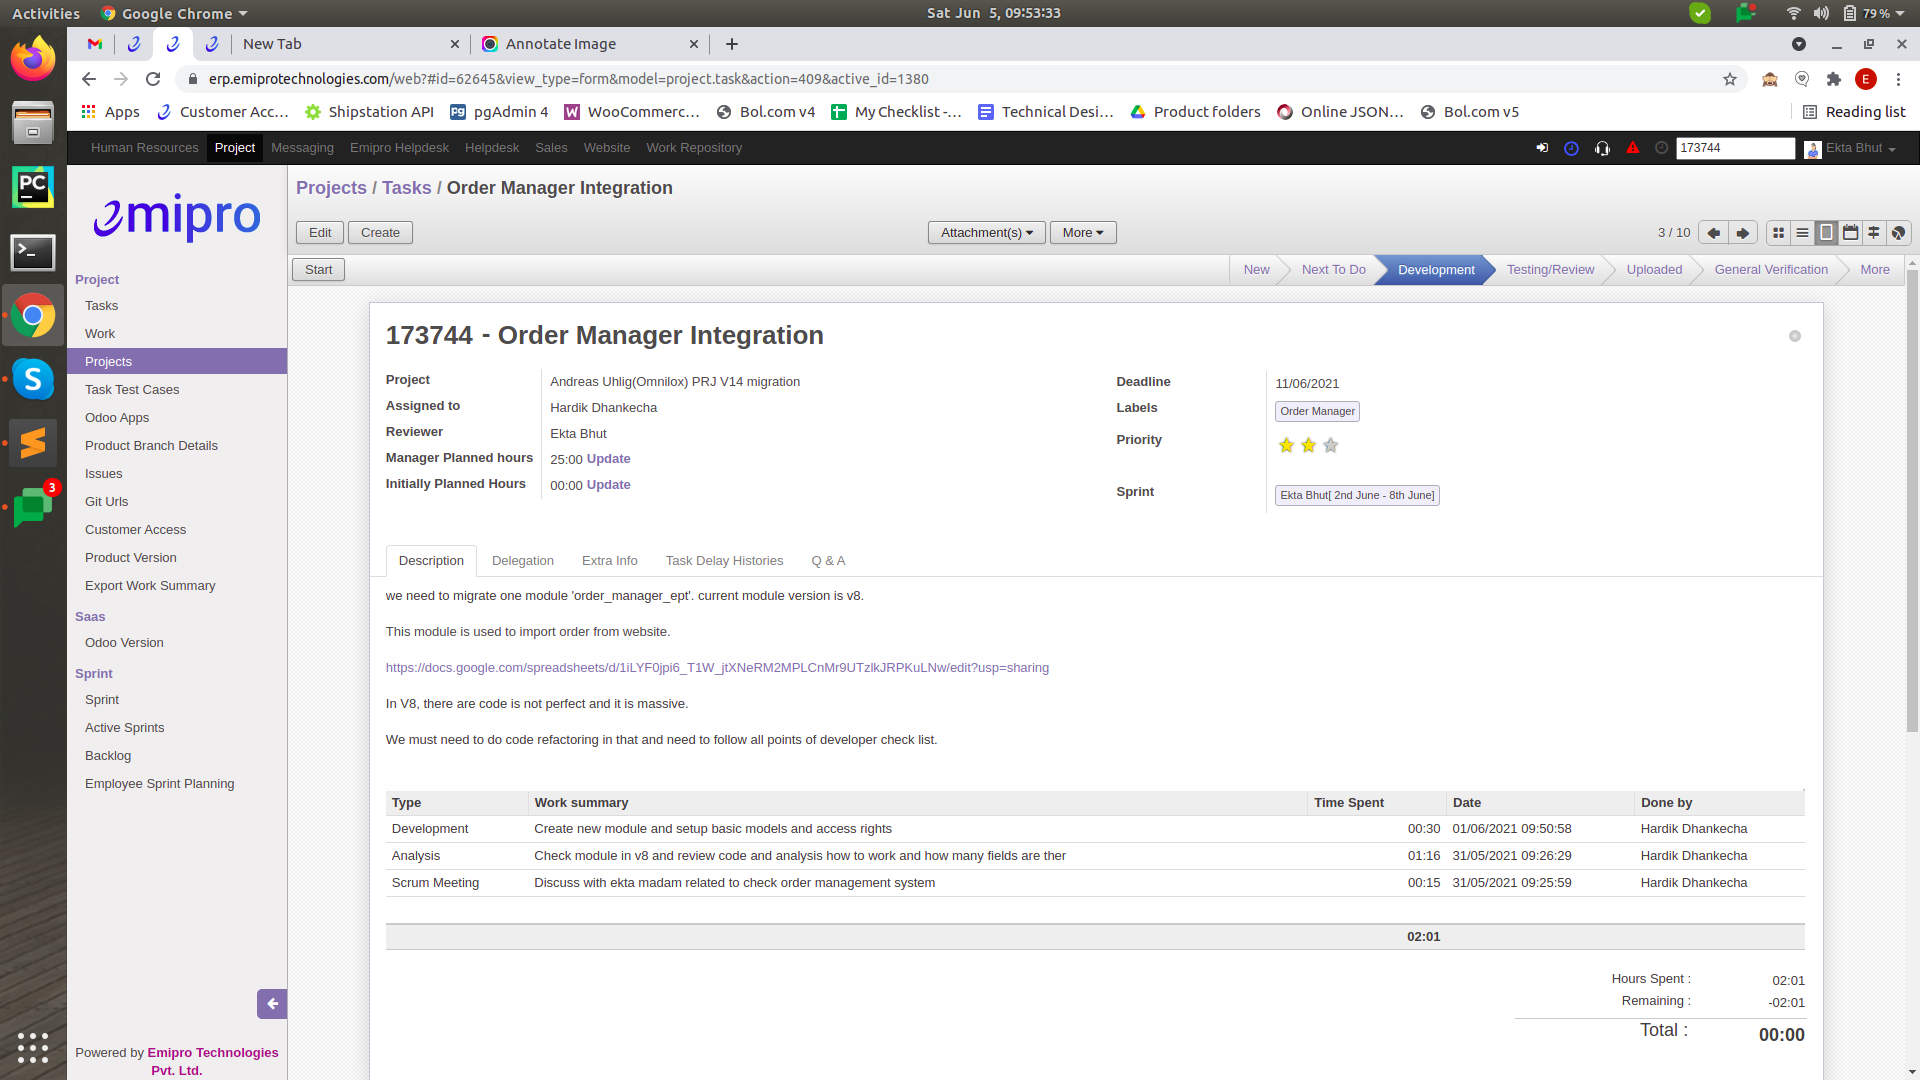This screenshot has width=1920, height=1080.
Task: Click the headset support icon
Action: (x=1602, y=148)
